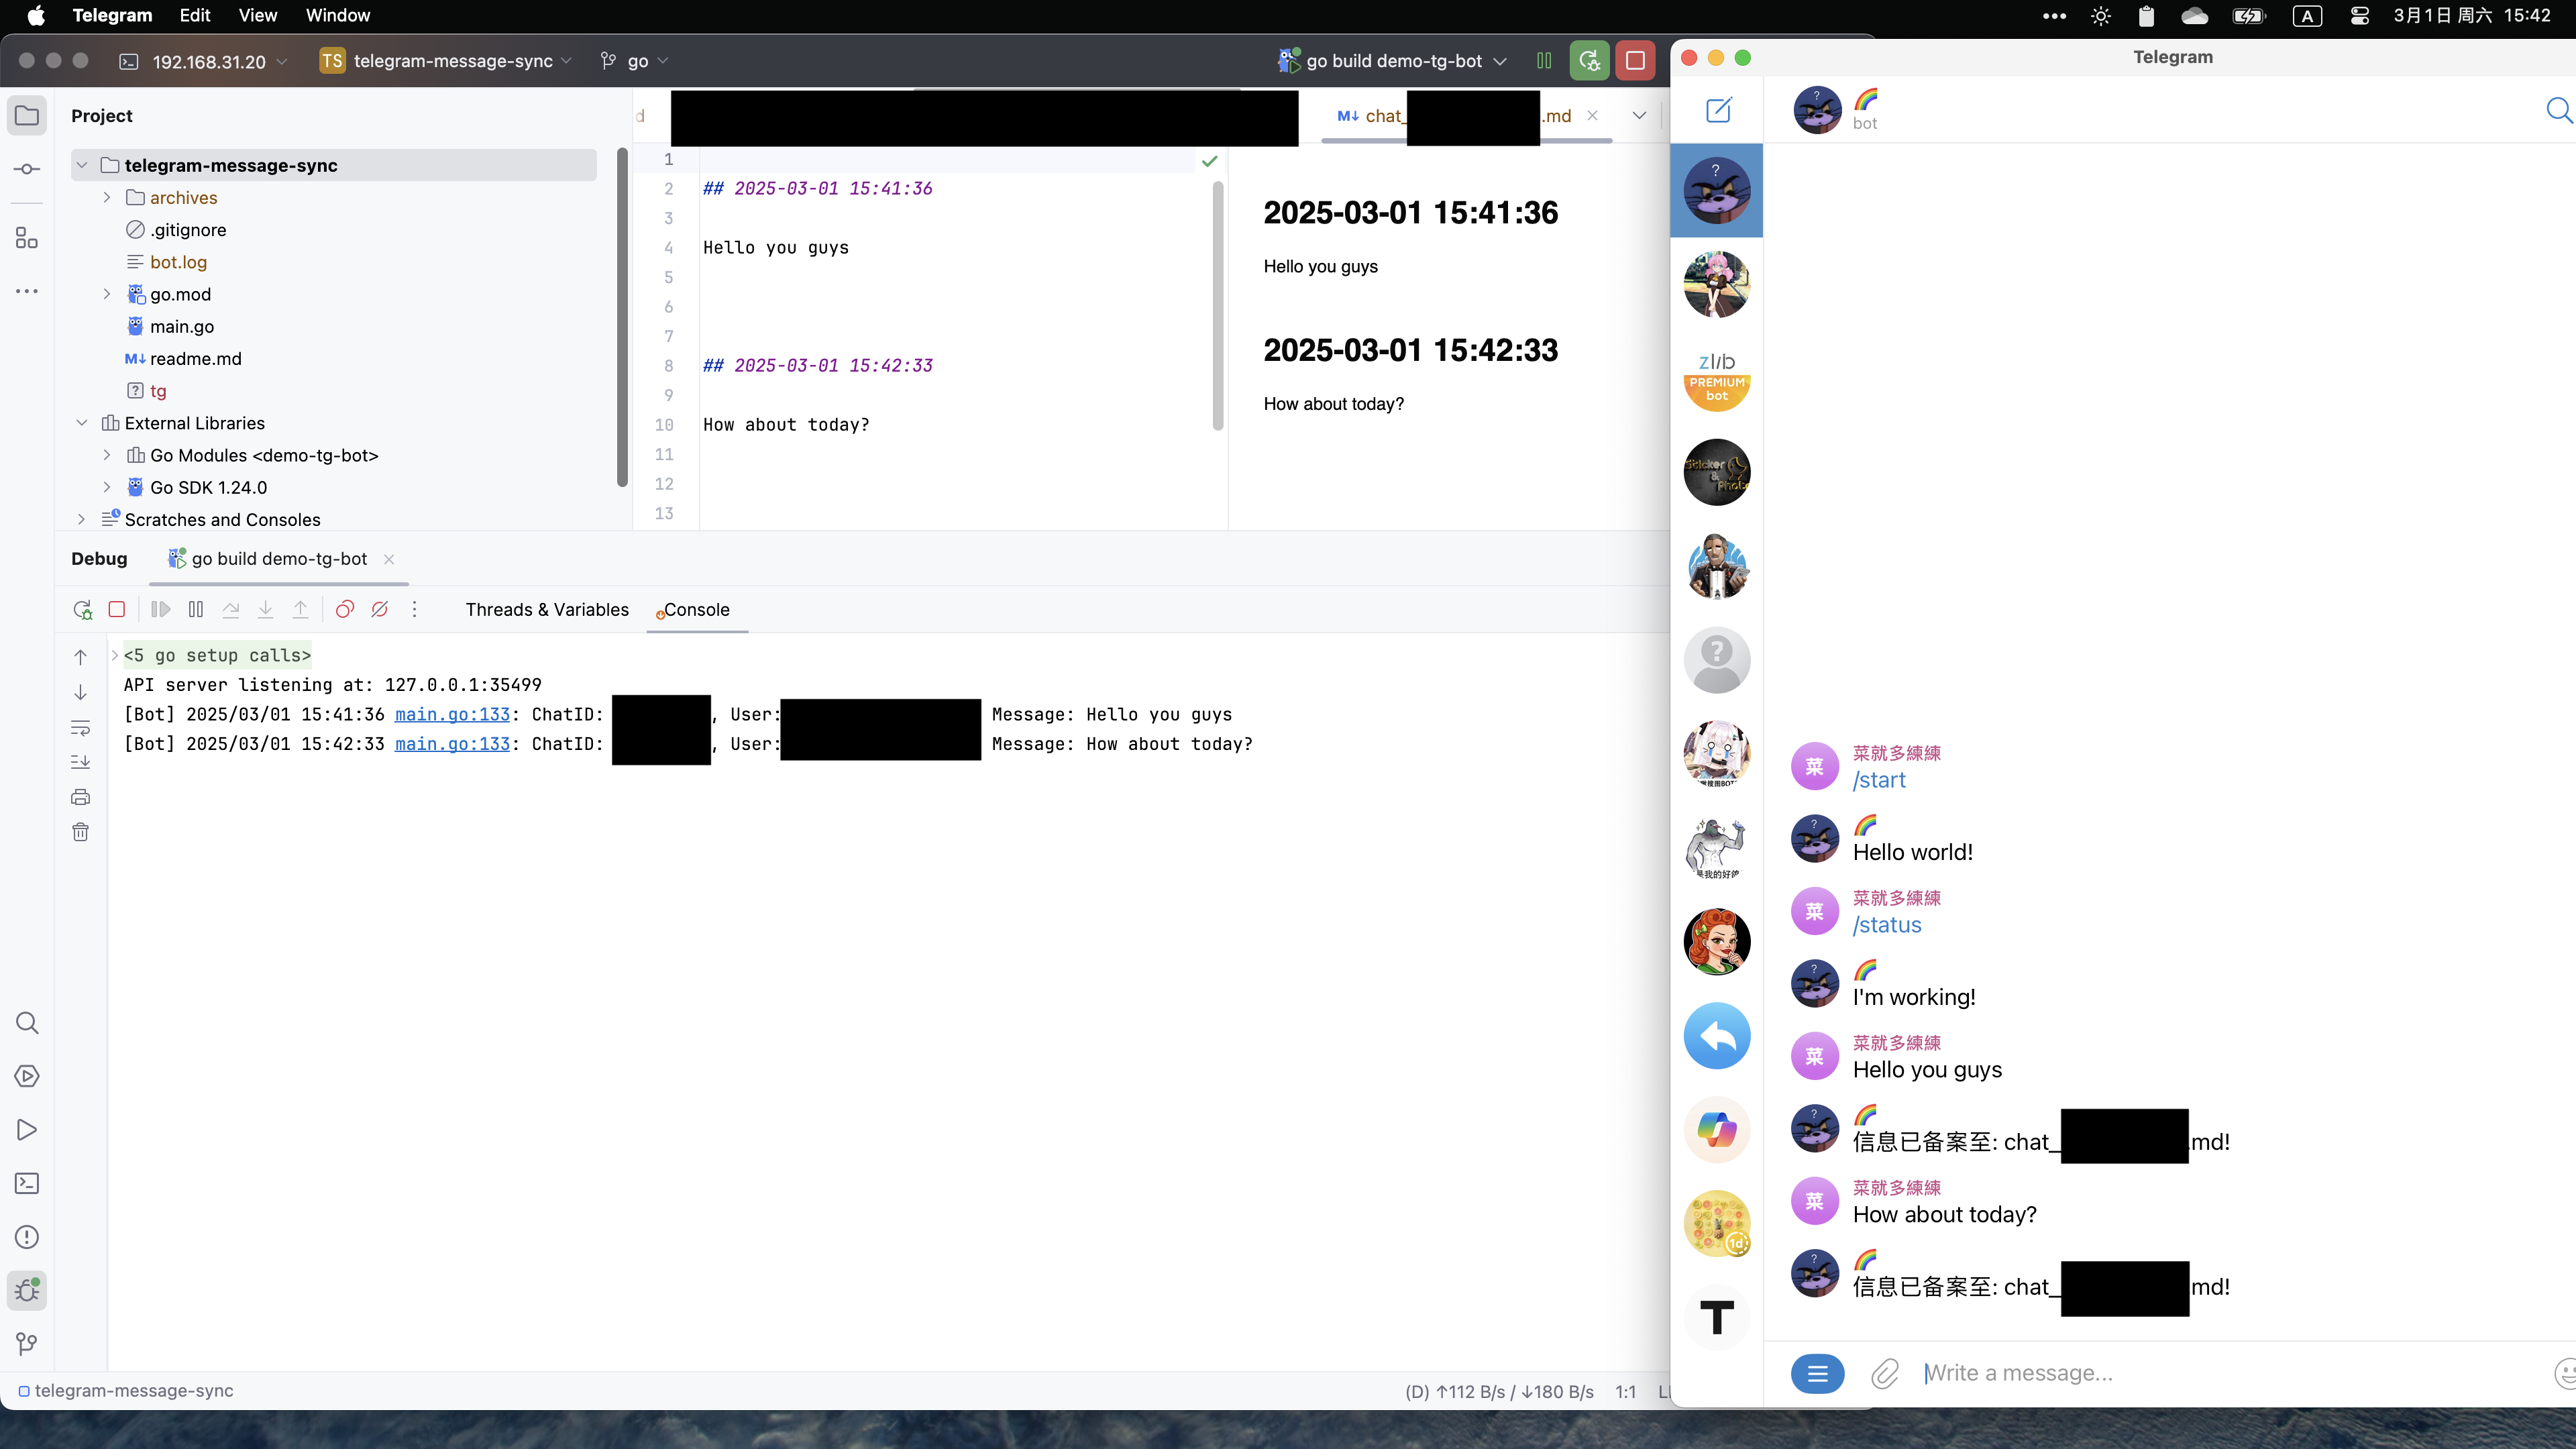Click the Resume Program icon
The width and height of the screenshot is (2576, 1449).
coord(161,608)
